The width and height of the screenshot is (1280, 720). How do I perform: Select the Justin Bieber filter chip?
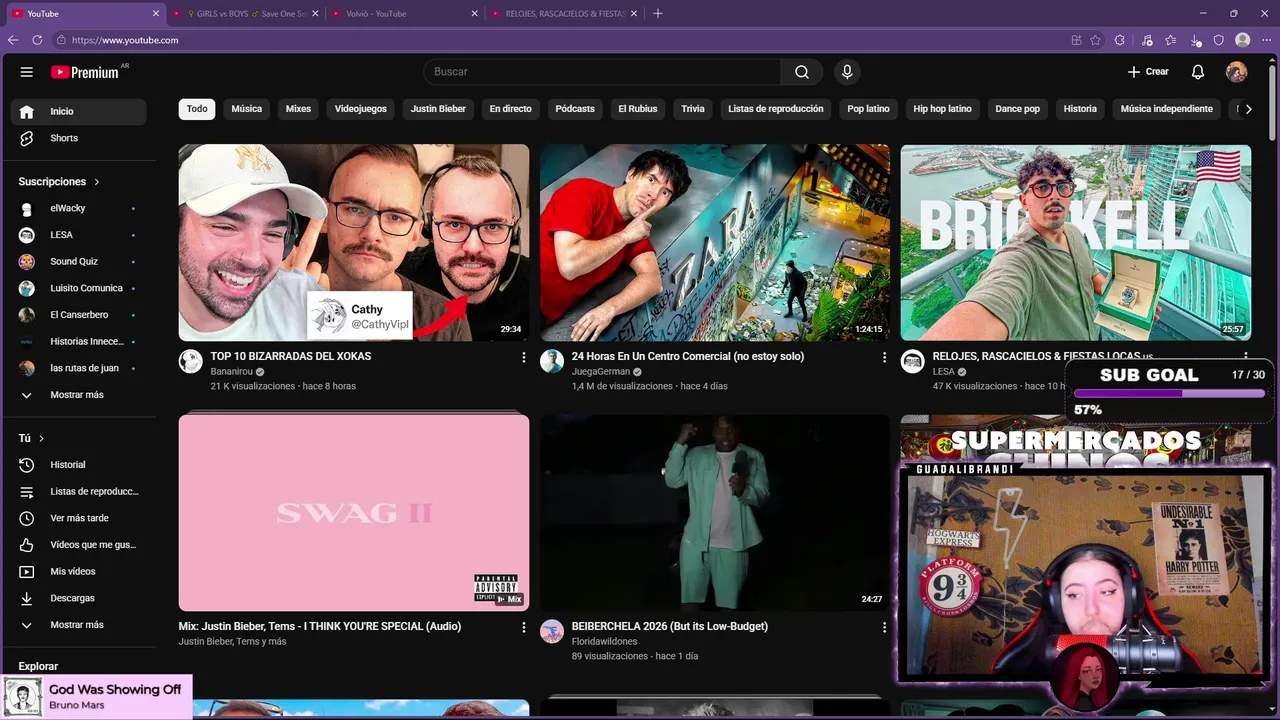tap(438, 109)
